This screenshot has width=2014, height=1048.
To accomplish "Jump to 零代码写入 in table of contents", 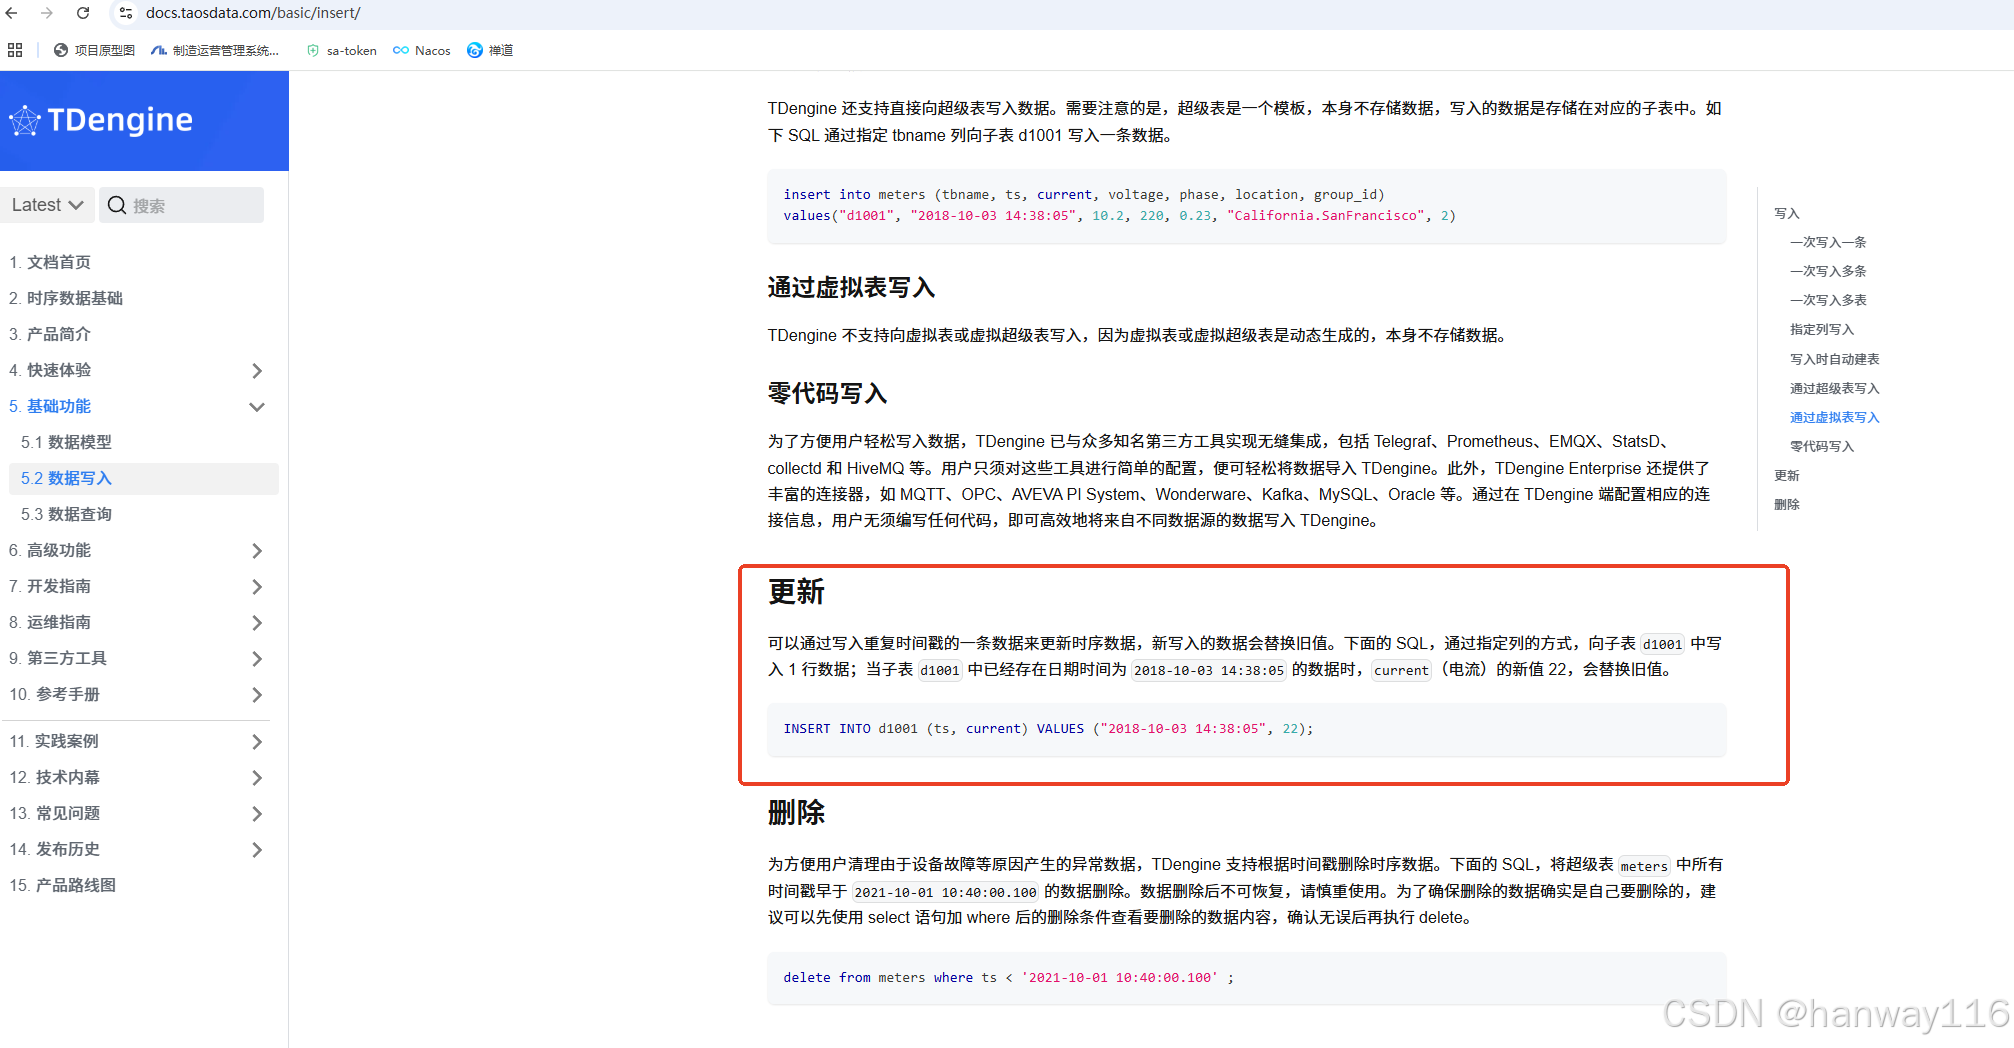I will pyautogui.click(x=1822, y=446).
